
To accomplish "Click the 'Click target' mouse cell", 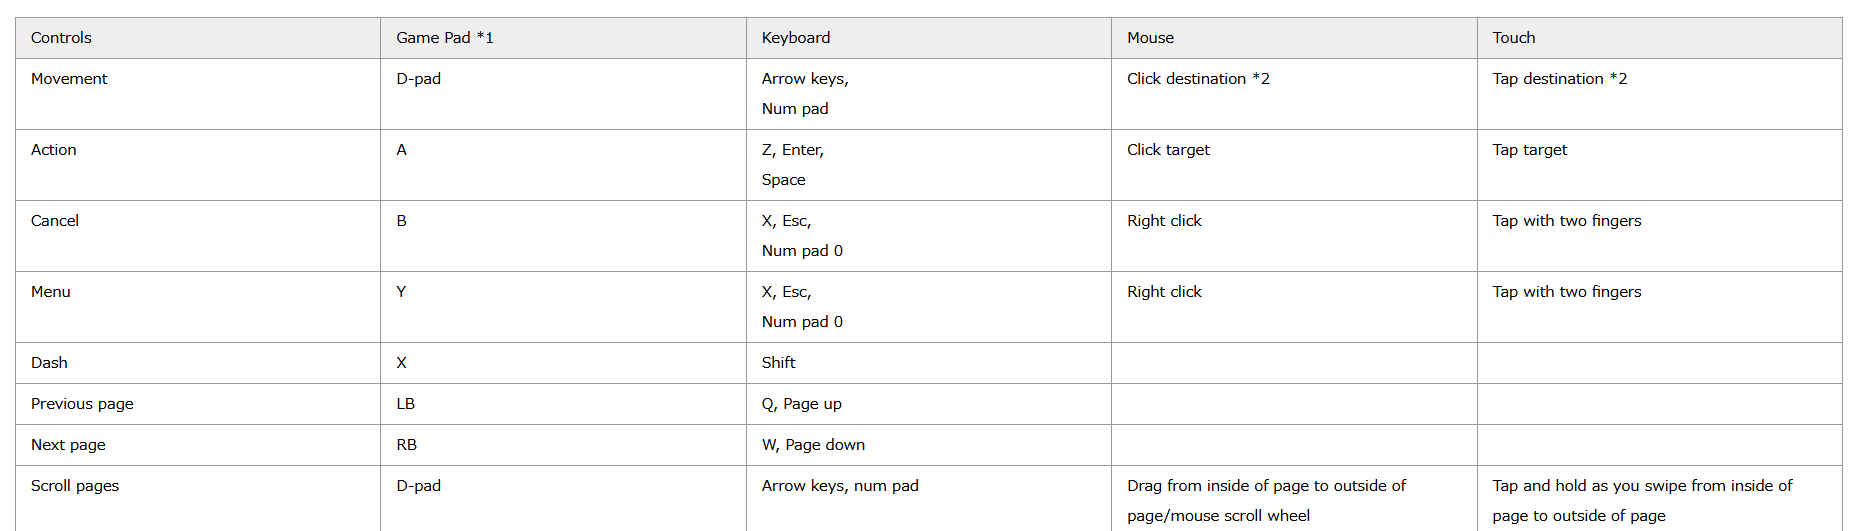I will (1168, 150).
